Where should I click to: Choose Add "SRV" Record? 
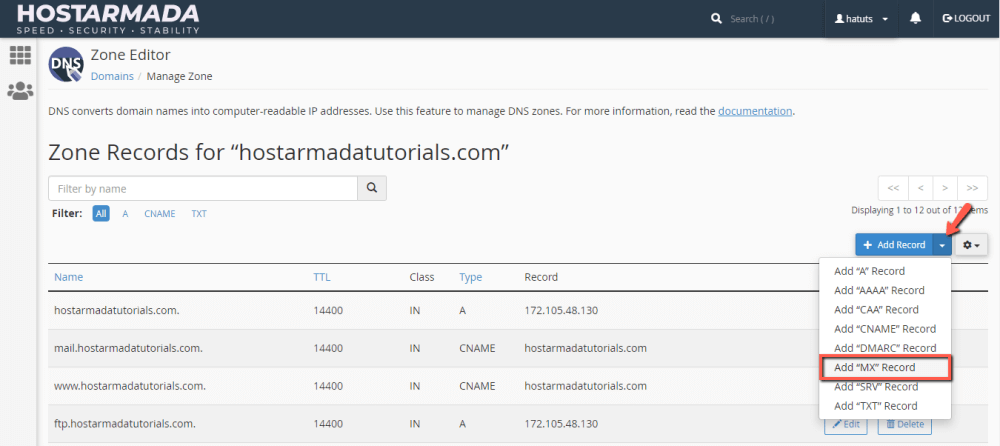click(876, 387)
